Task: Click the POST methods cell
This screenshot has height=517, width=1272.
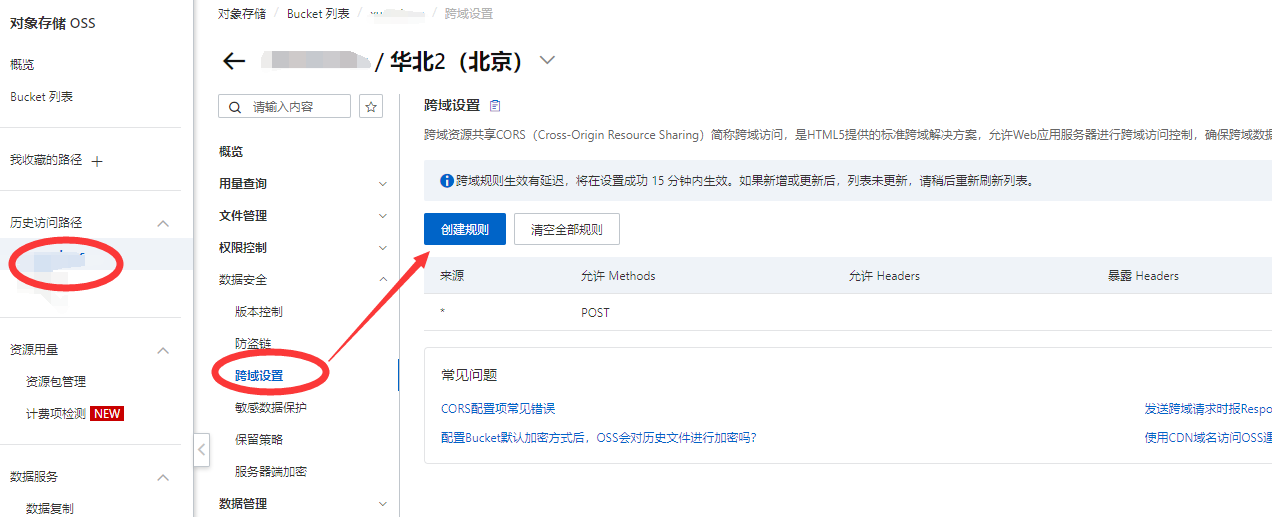Action: pyautogui.click(x=595, y=313)
